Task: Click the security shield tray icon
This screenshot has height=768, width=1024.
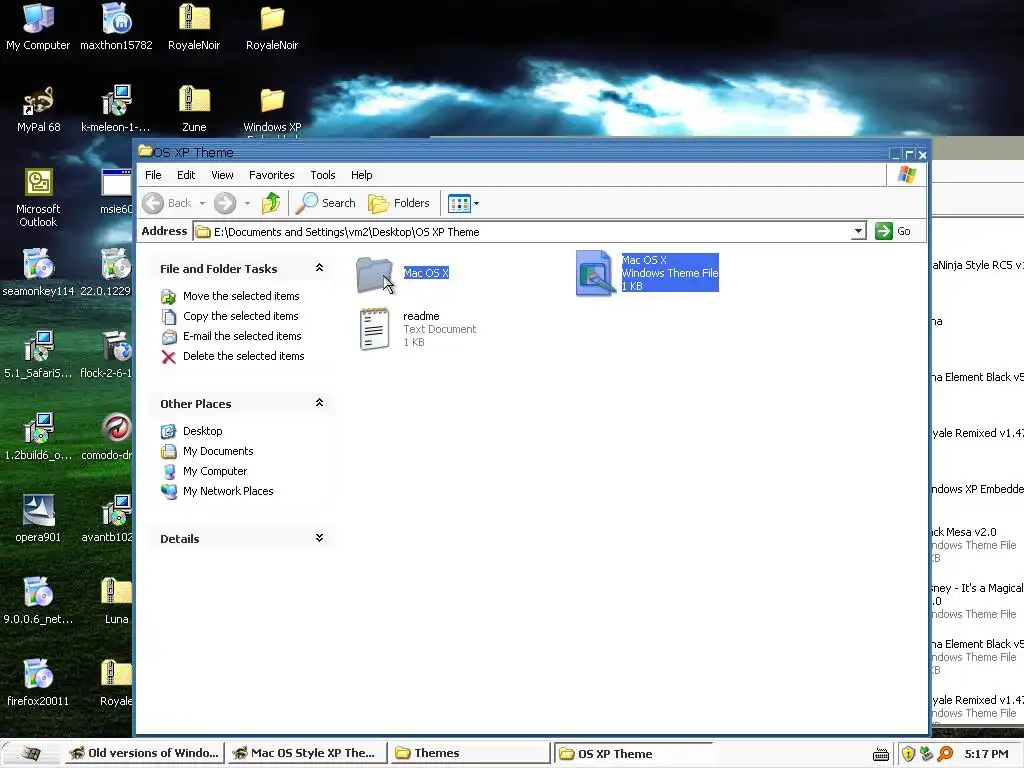Action: point(908,754)
